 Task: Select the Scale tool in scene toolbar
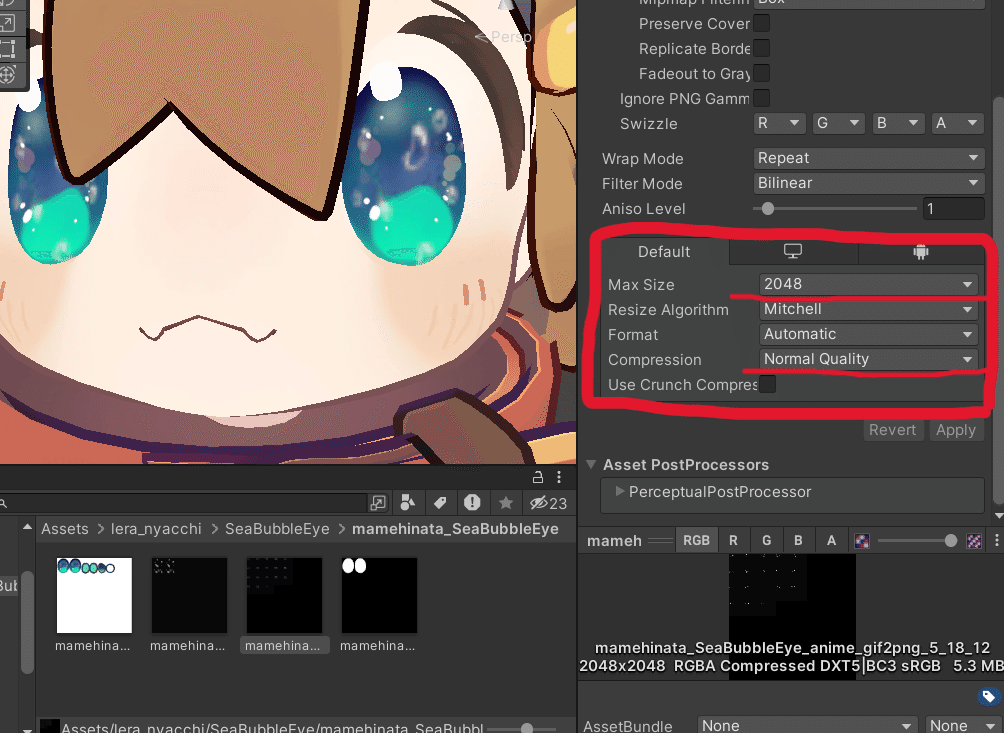tap(8, 24)
